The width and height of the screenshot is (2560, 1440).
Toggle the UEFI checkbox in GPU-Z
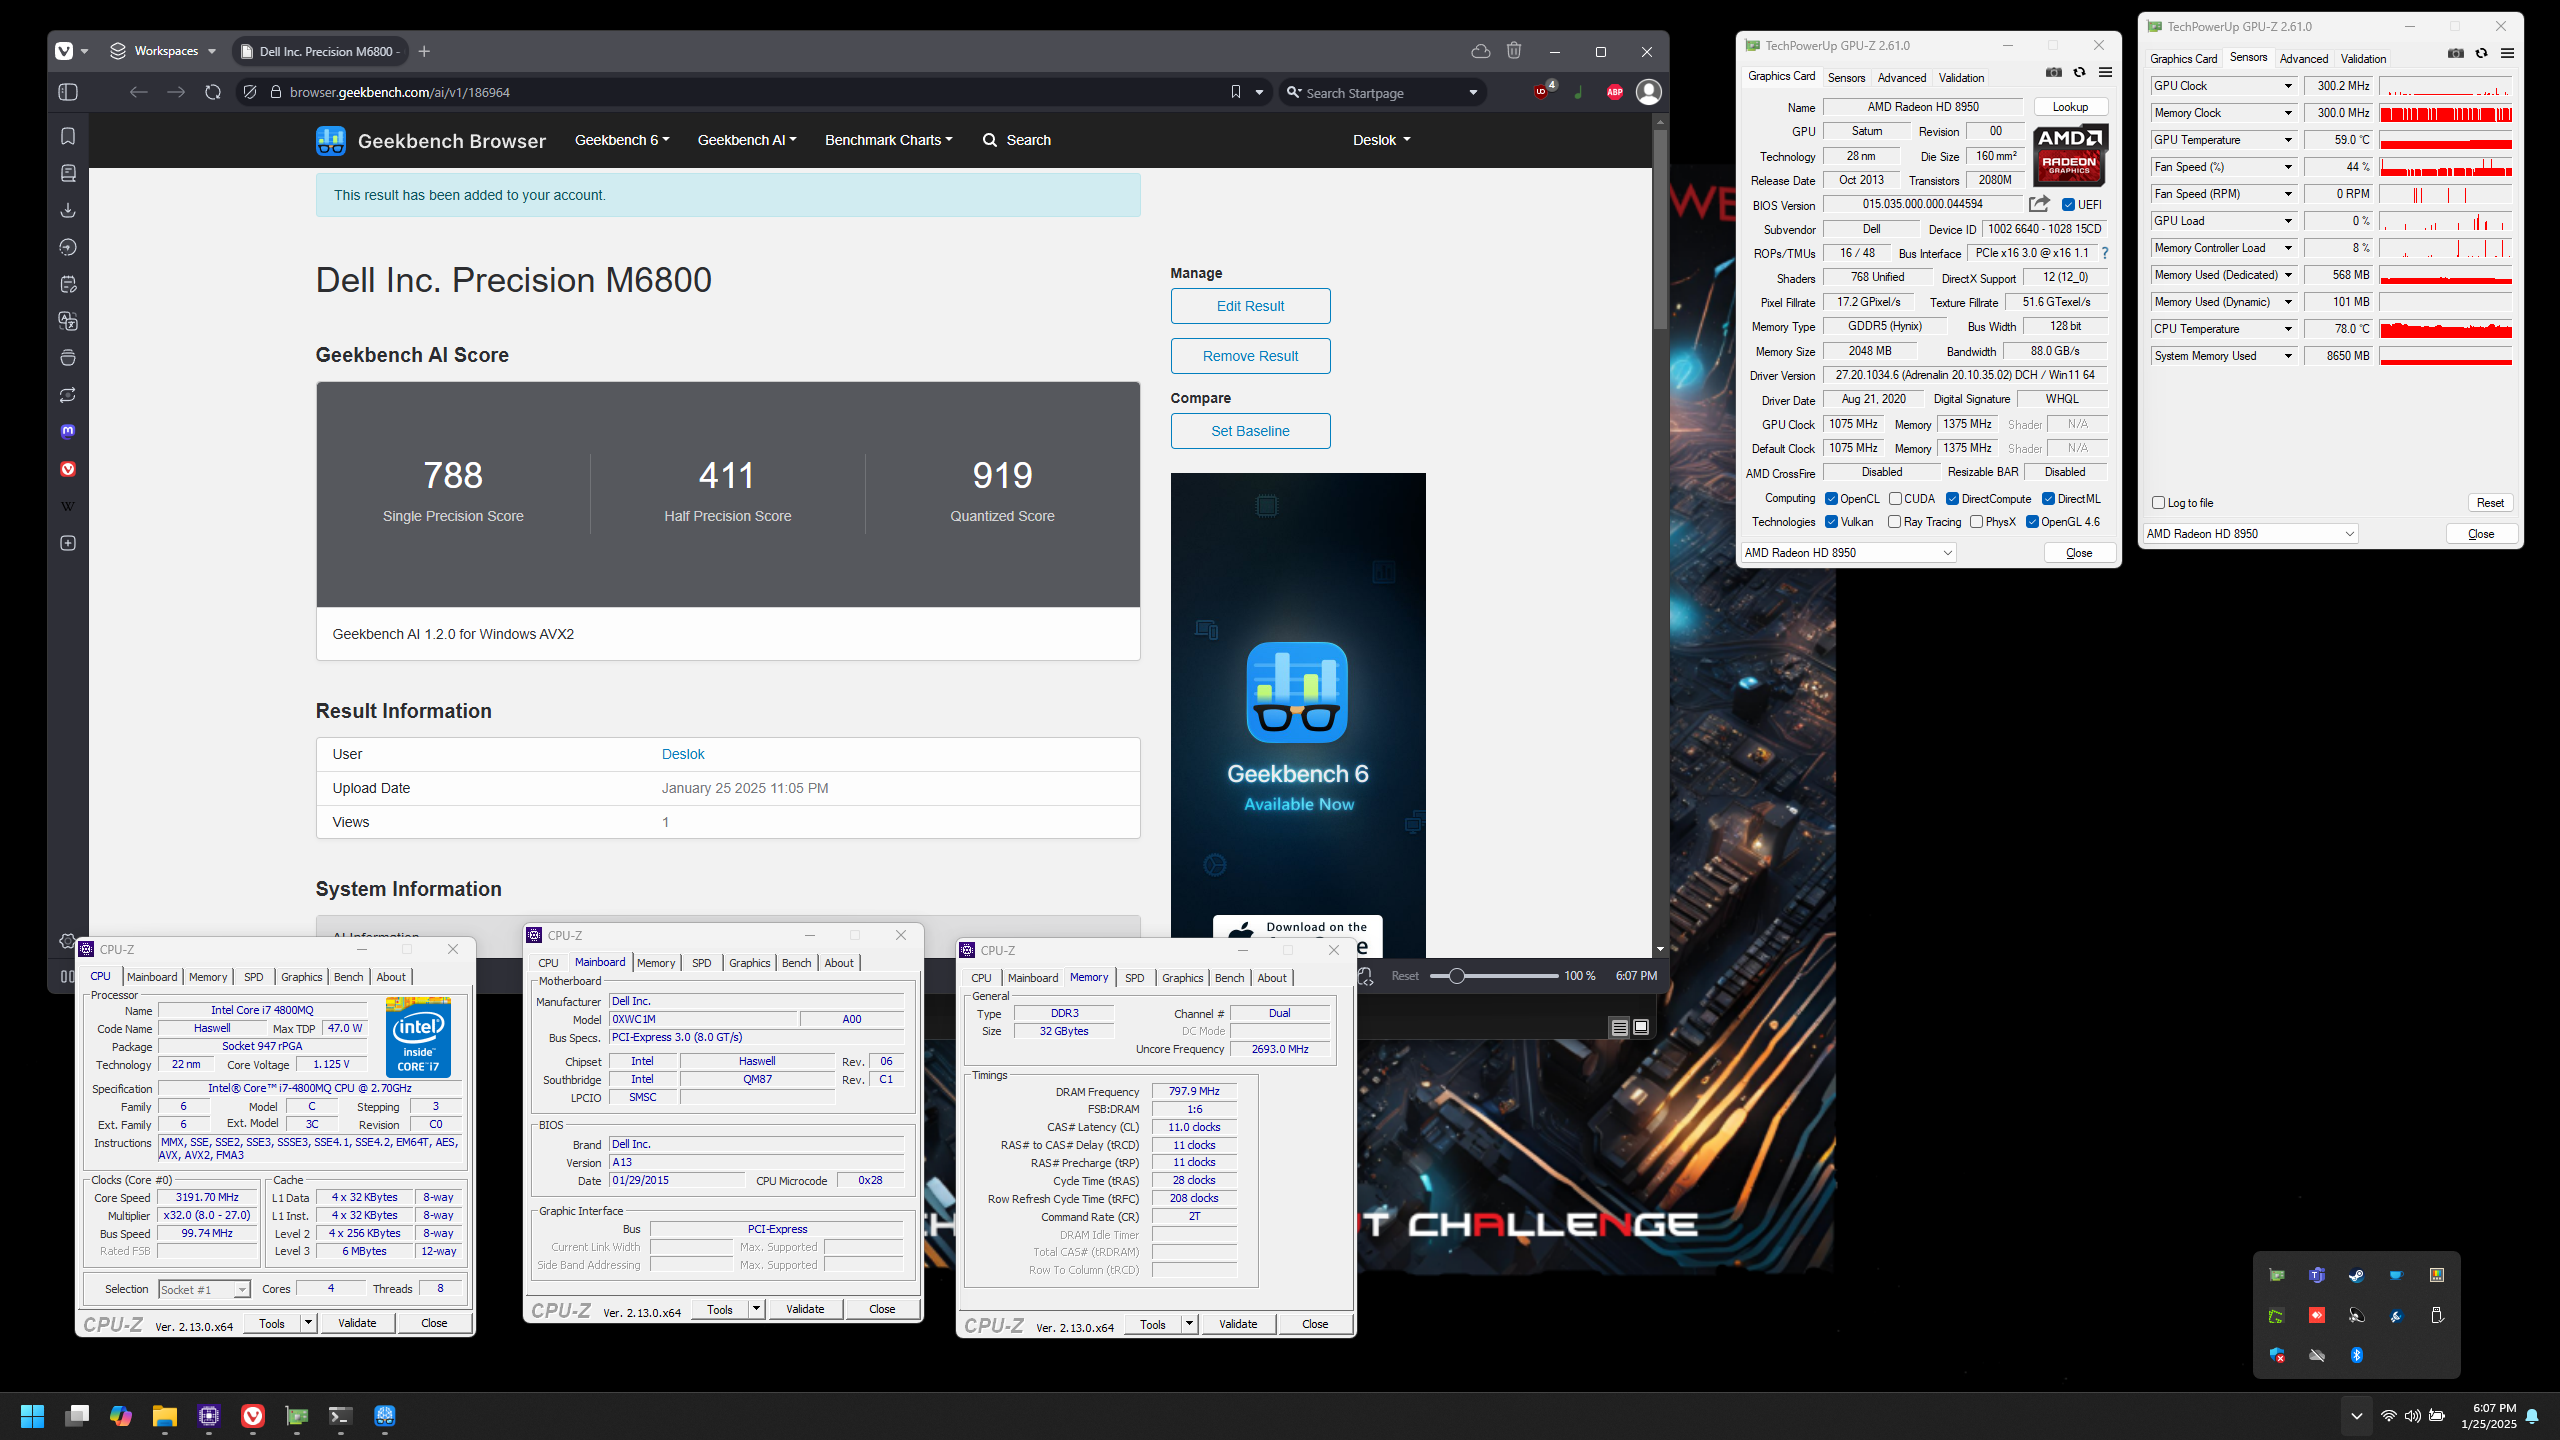2068,205
